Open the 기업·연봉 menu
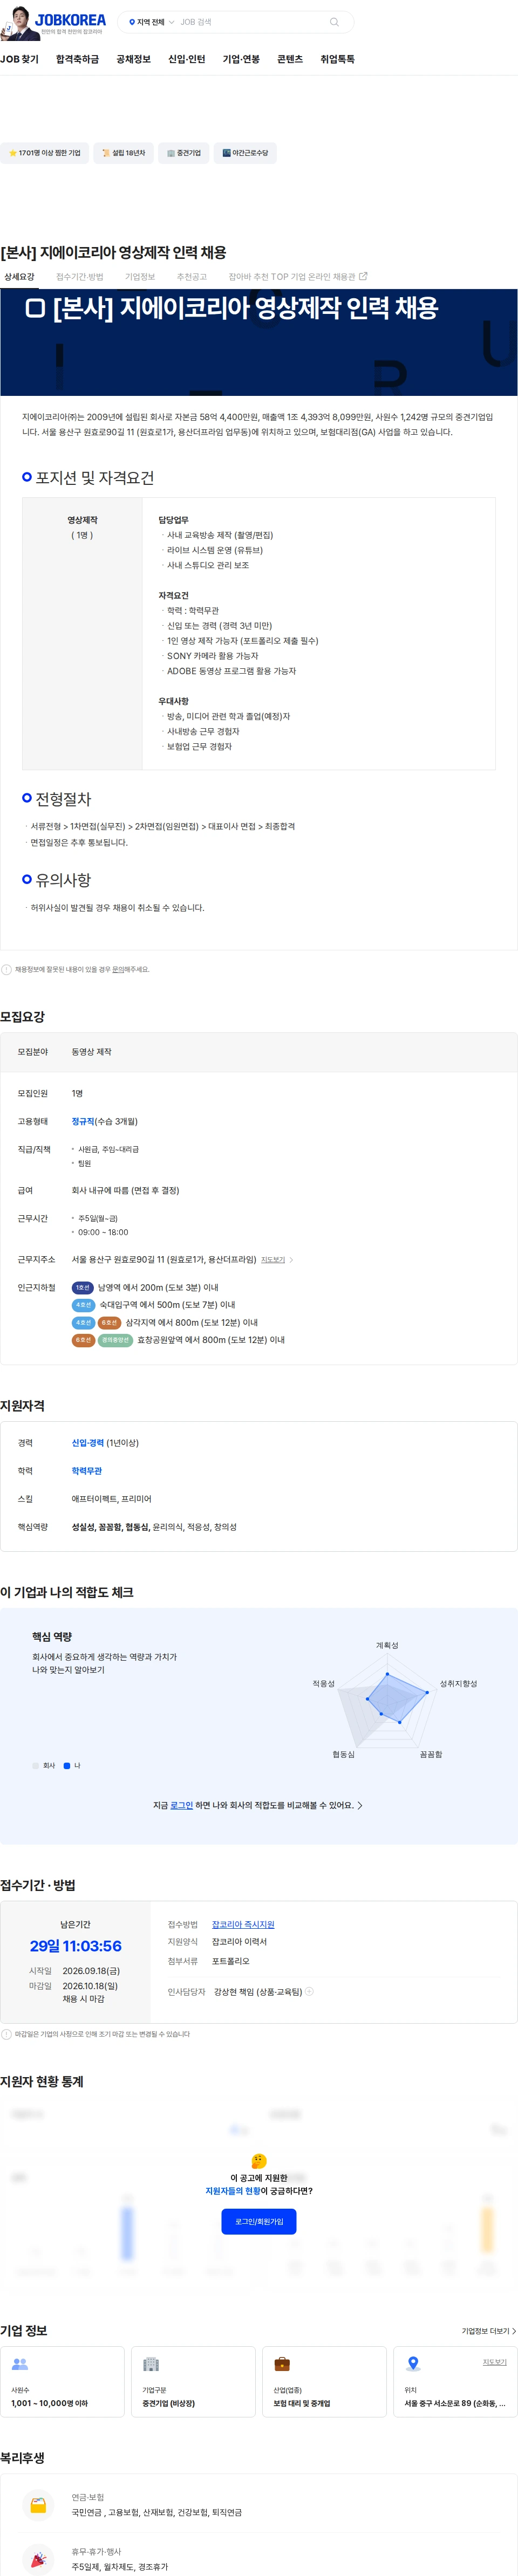Image resolution: width=518 pixels, height=2576 pixels. tap(241, 59)
